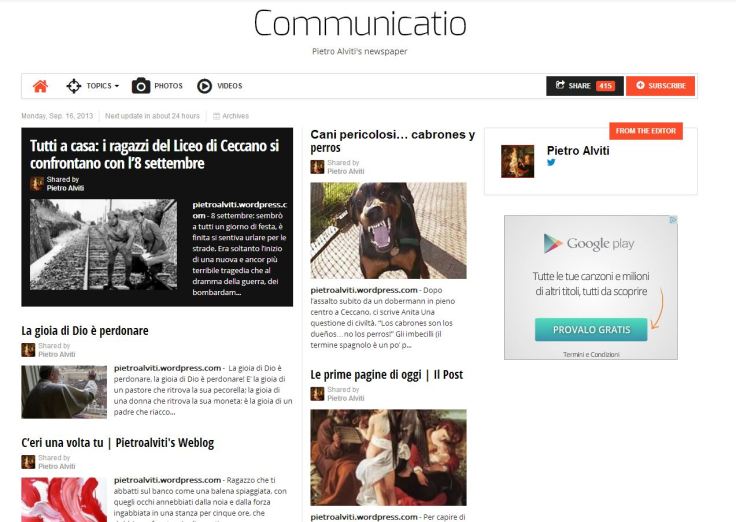This screenshot has height=522, width=736.
Task: Click Pietro Alviti editor avatar
Action: pos(517,161)
